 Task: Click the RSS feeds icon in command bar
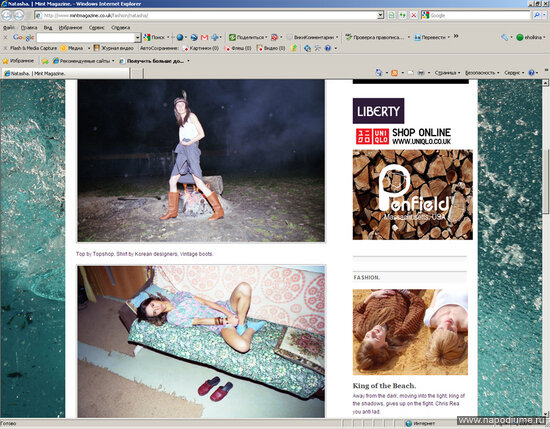tap(395, 73)
